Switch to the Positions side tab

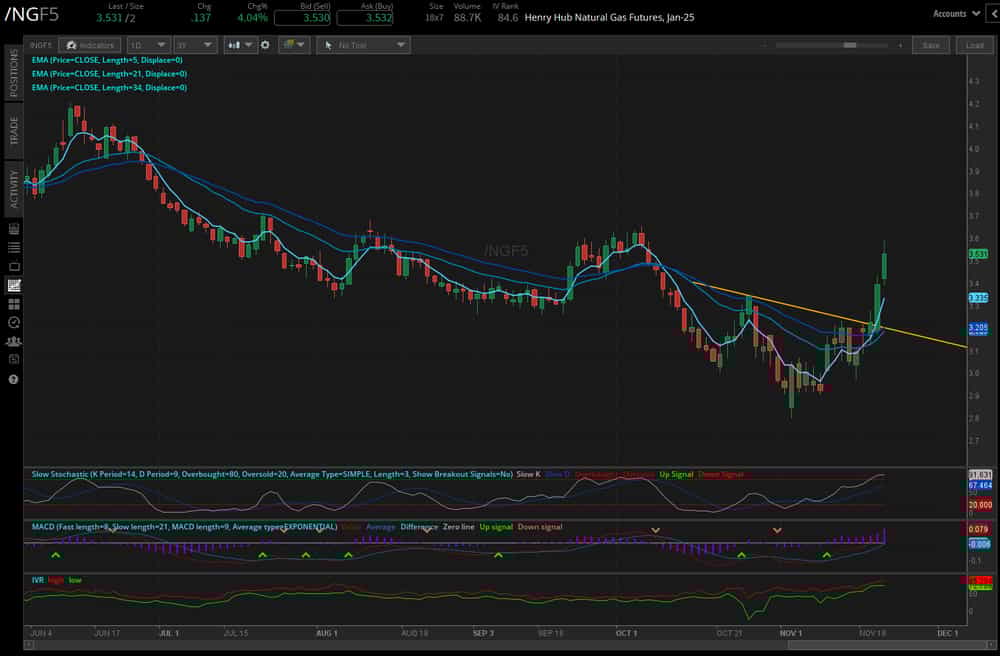[14, 74]
